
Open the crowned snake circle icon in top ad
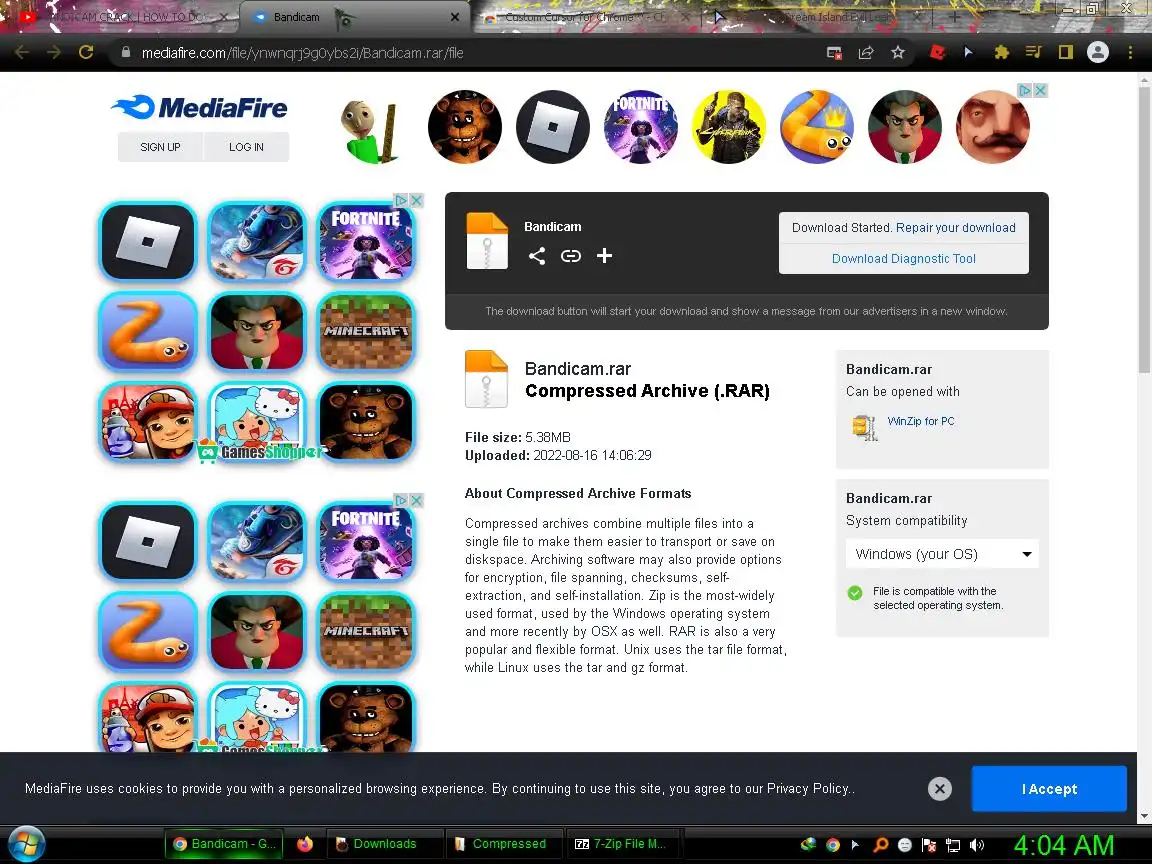817,126
